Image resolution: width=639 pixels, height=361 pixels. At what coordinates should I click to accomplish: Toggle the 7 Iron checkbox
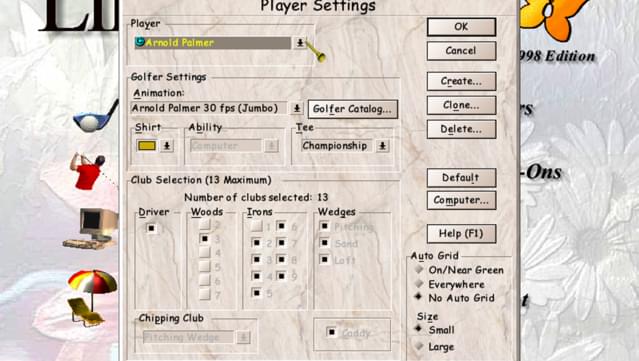click(281, 243)
